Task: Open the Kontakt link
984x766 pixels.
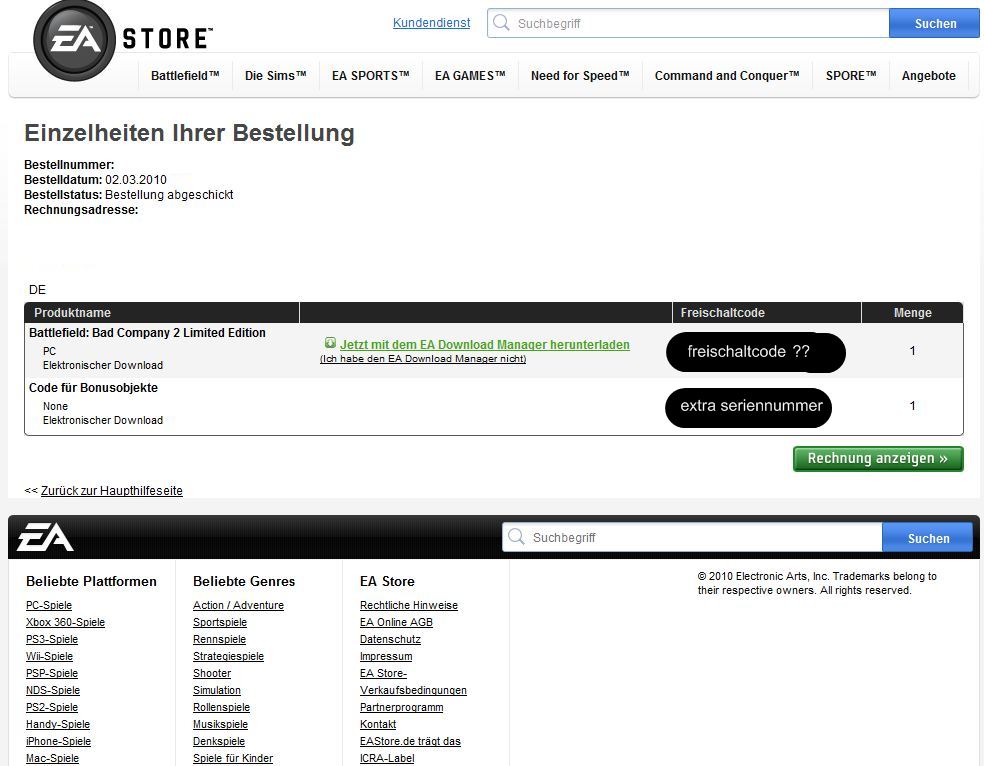Action: click(x=378, y=724)
